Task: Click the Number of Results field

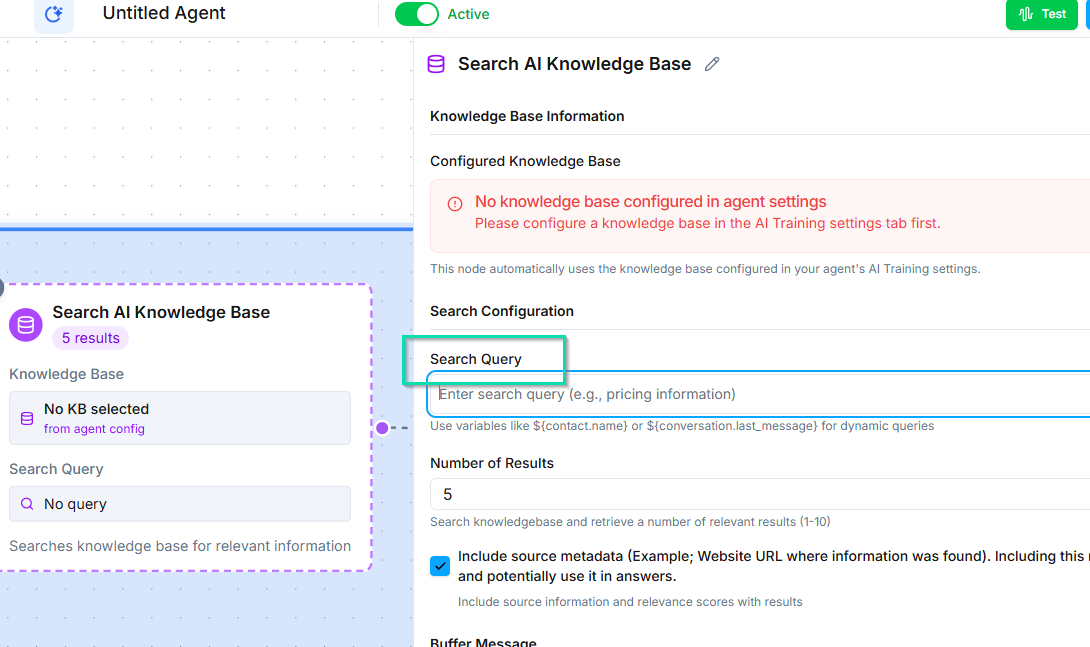Action: click(760, 494)
